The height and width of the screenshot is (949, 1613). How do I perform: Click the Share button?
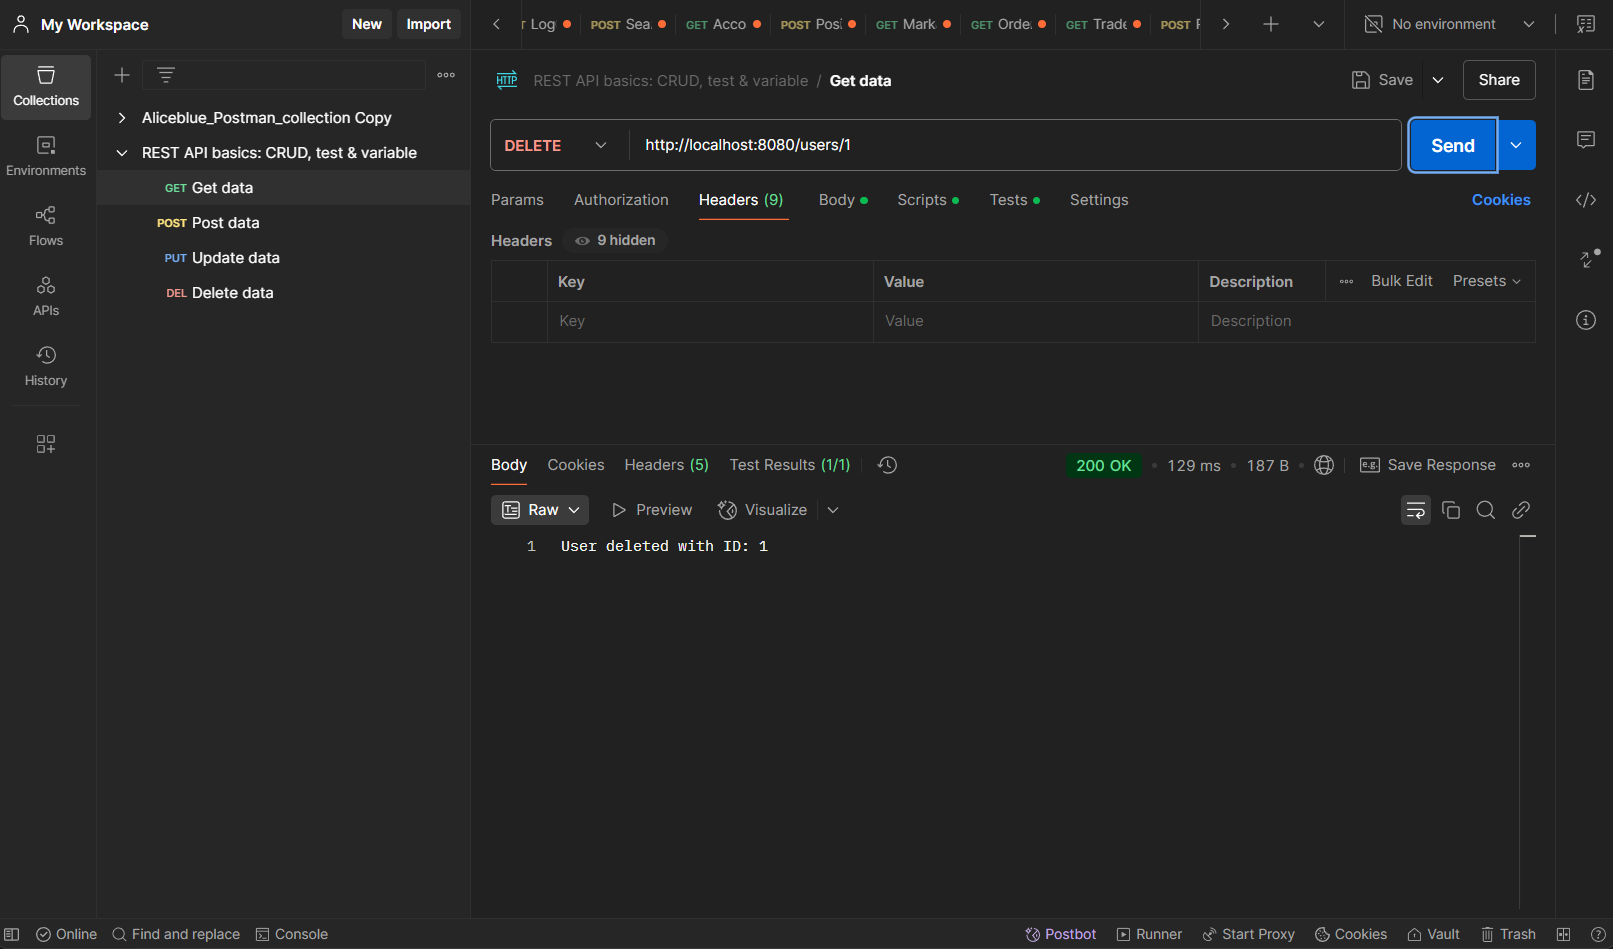(1499, 80)
